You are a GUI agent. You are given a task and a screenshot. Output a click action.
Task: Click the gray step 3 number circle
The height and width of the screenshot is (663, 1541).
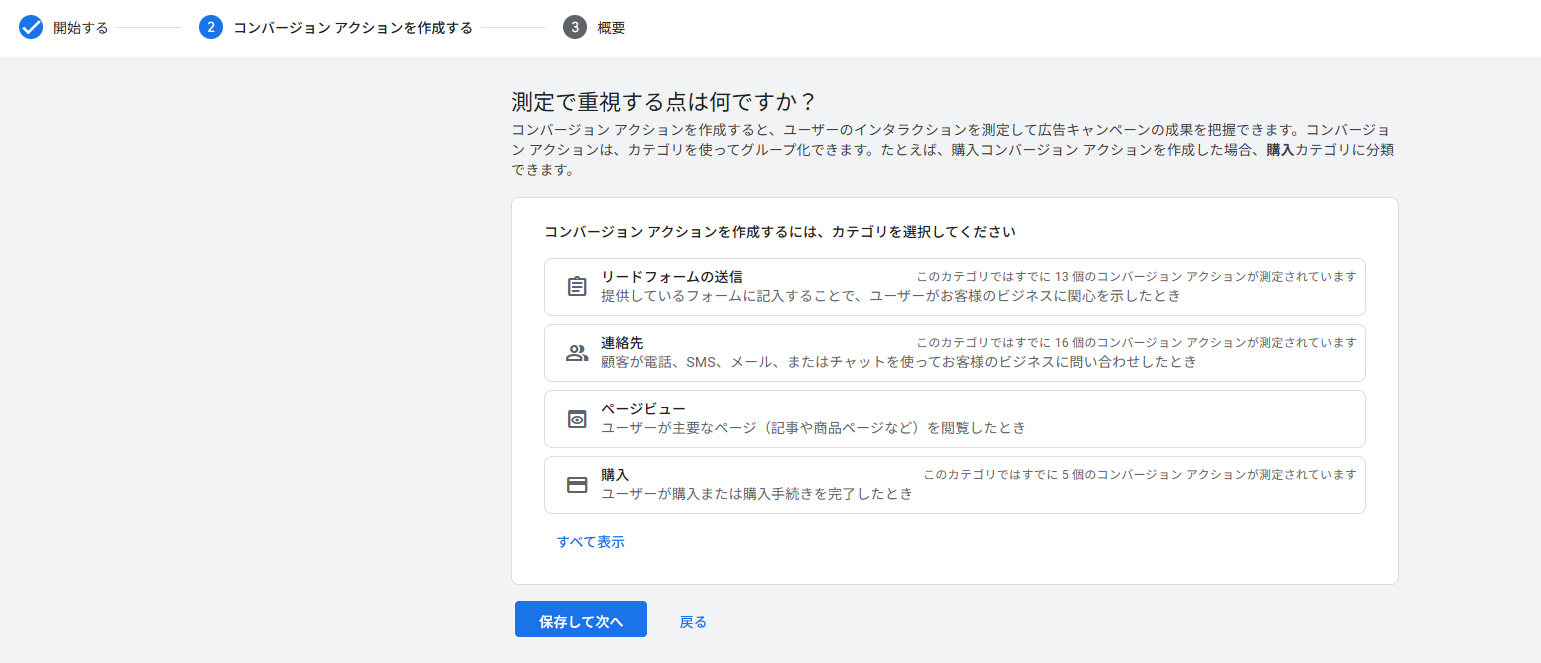pyautogui.click(x=574, y=27)
